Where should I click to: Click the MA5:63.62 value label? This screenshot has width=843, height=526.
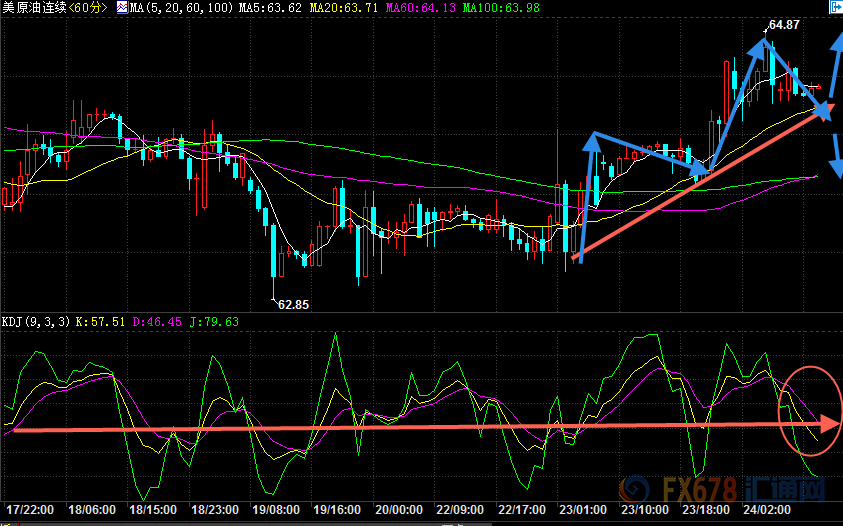coord(270,8)
